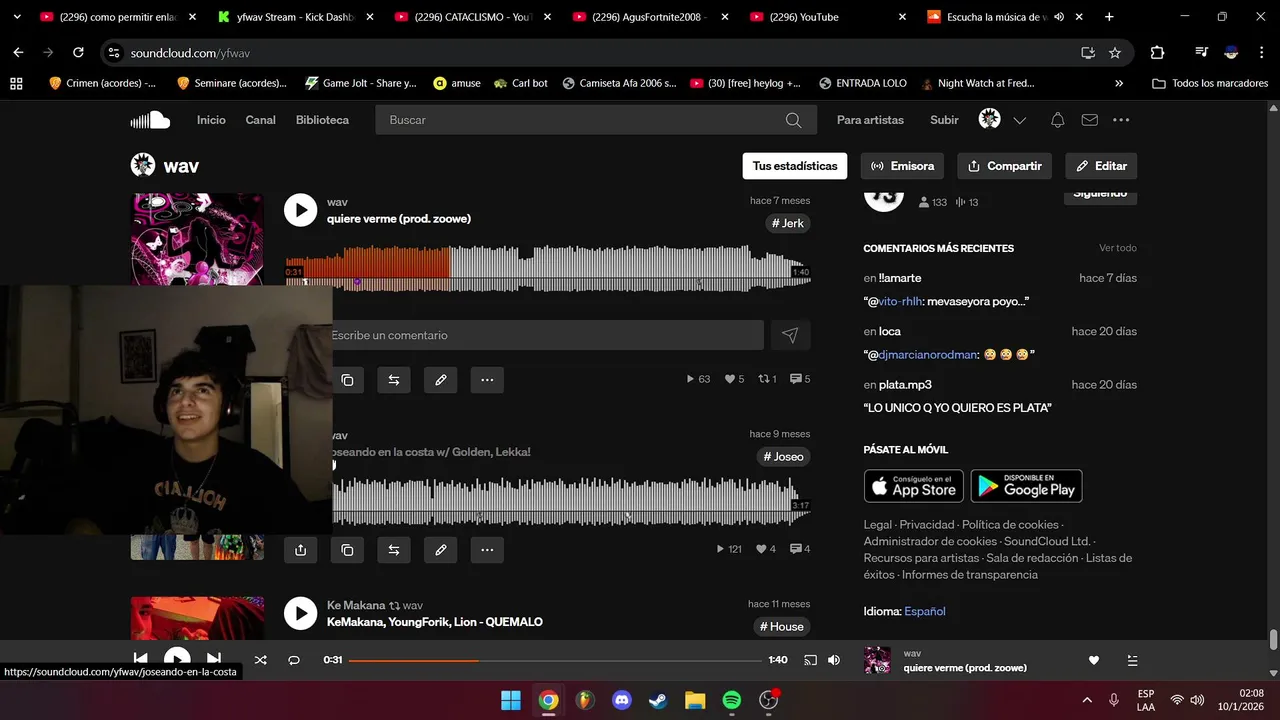Open Ver todo recent comments link
This screenshot has width=1280, height=720.
(1118, 248)
